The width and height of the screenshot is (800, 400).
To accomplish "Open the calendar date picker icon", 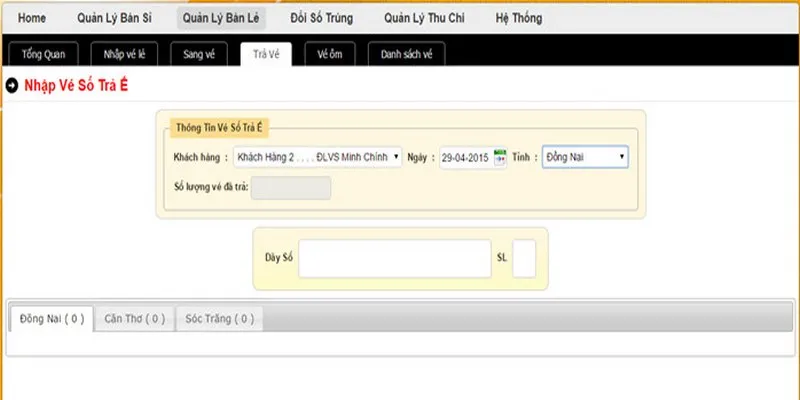I will click(x=500, y=156).
